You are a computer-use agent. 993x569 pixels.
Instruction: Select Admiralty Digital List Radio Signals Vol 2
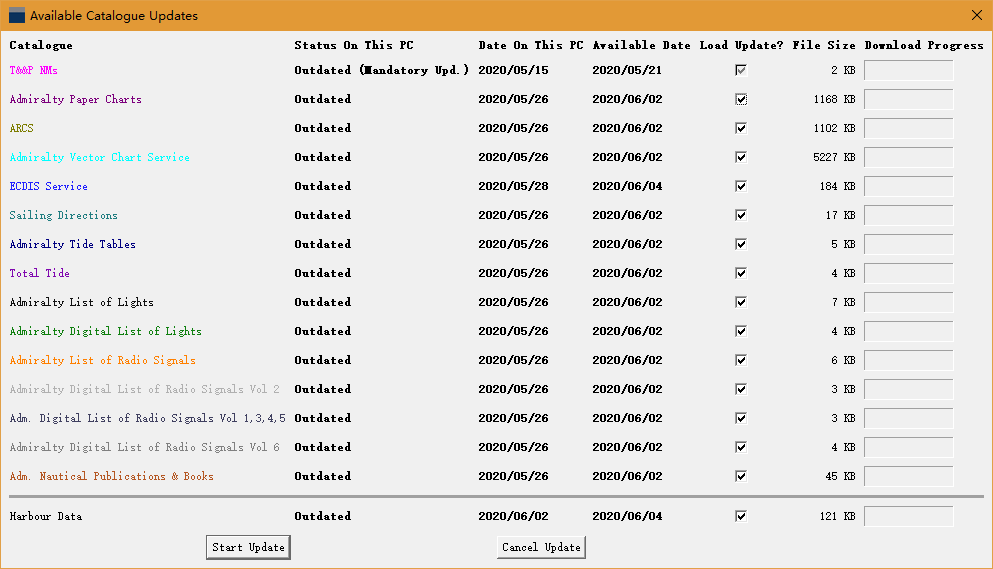[144, 389]
